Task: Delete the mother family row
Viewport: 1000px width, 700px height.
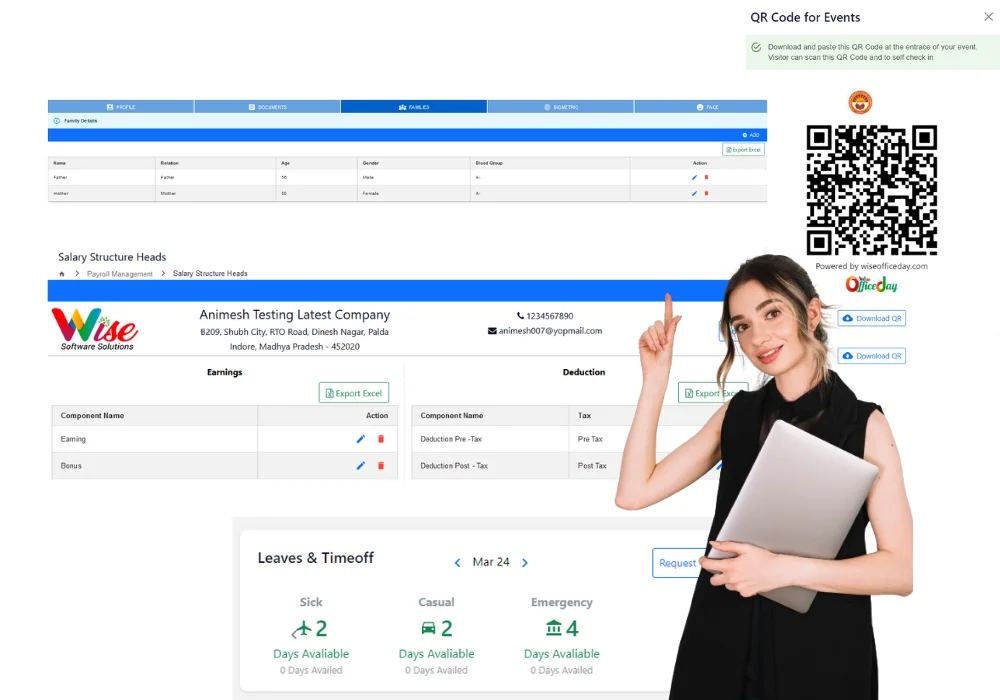Action: [x=706, y=193]
